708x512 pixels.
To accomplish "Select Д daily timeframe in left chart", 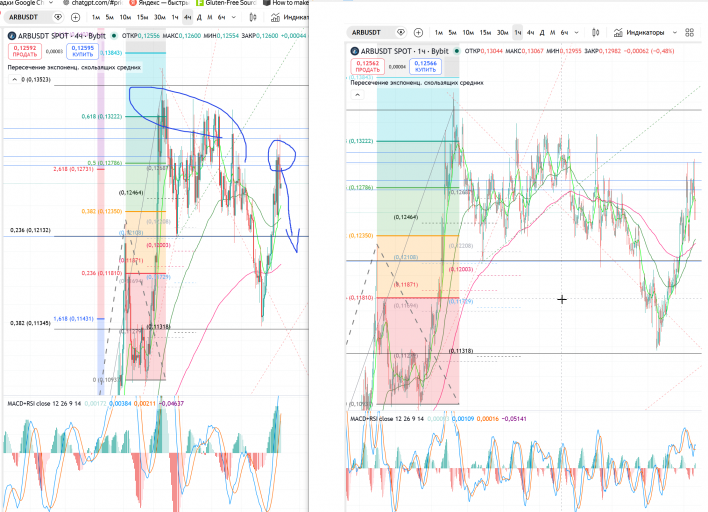I will (x=199, y=17).
